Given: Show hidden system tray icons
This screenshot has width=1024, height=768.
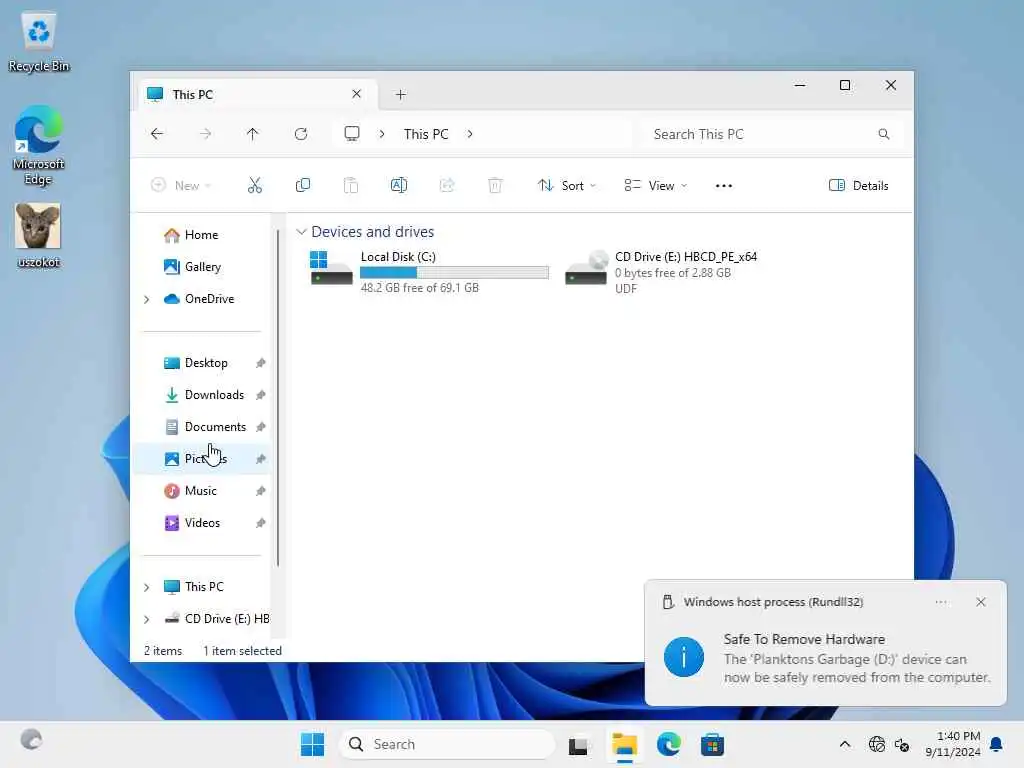Looking at the screenshot, I should [844, 744].
